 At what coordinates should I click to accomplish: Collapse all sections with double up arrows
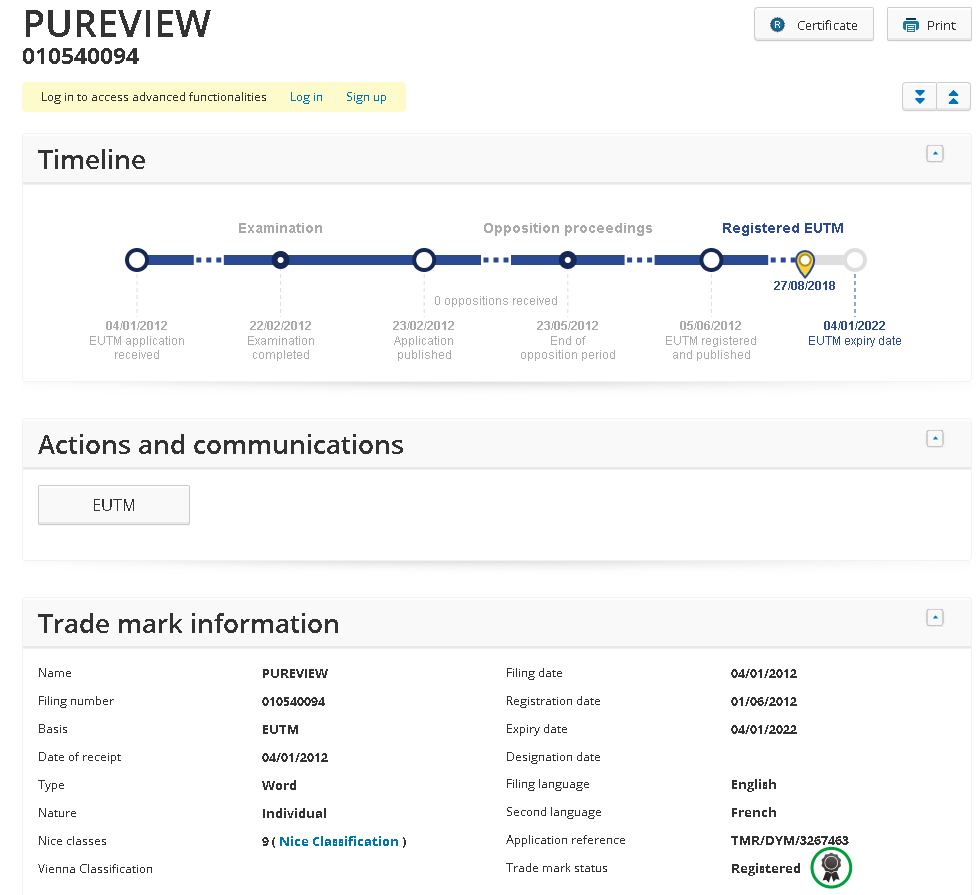(953, 97)
